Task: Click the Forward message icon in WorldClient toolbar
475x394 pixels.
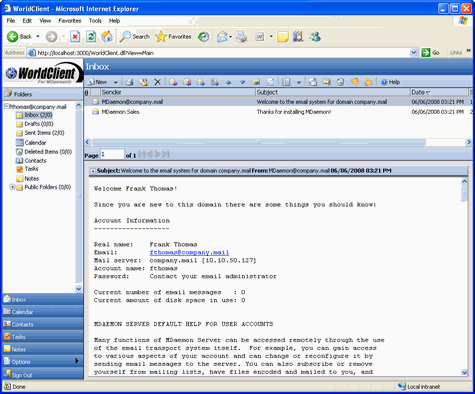Action: click(201, 82)
